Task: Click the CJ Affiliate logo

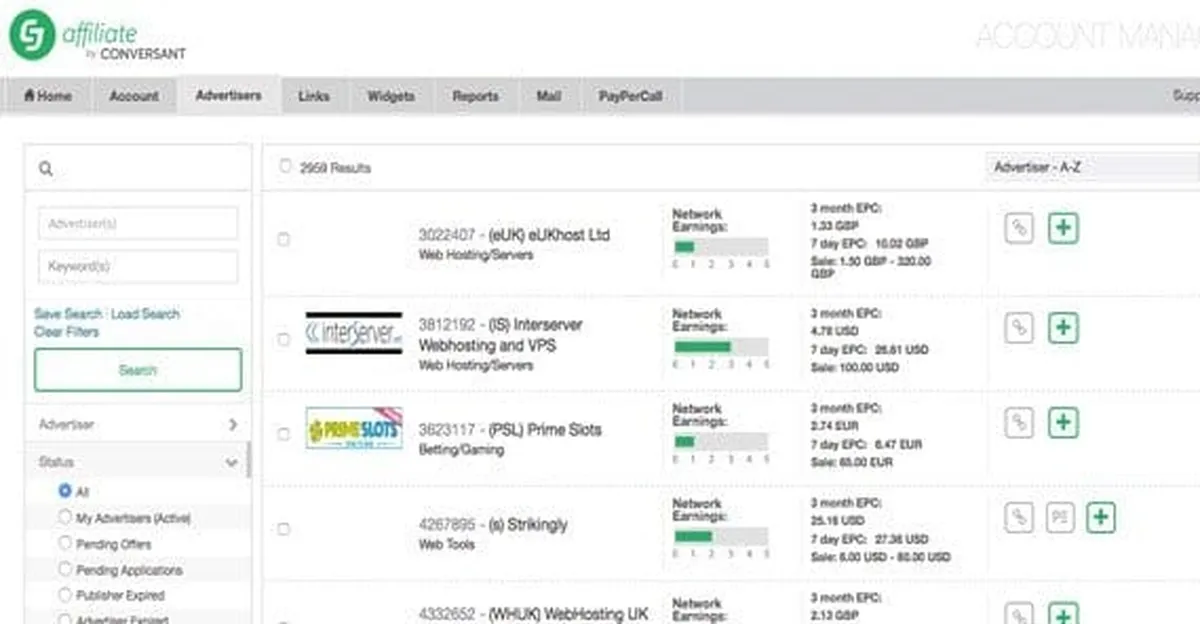Action: [x=98, y=37]
